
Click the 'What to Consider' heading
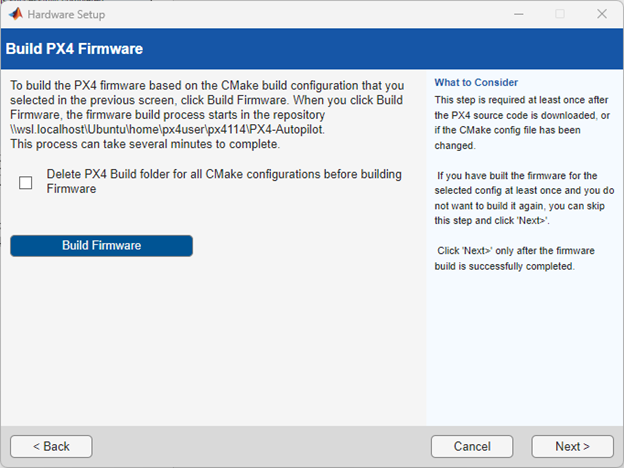point(476,83)
